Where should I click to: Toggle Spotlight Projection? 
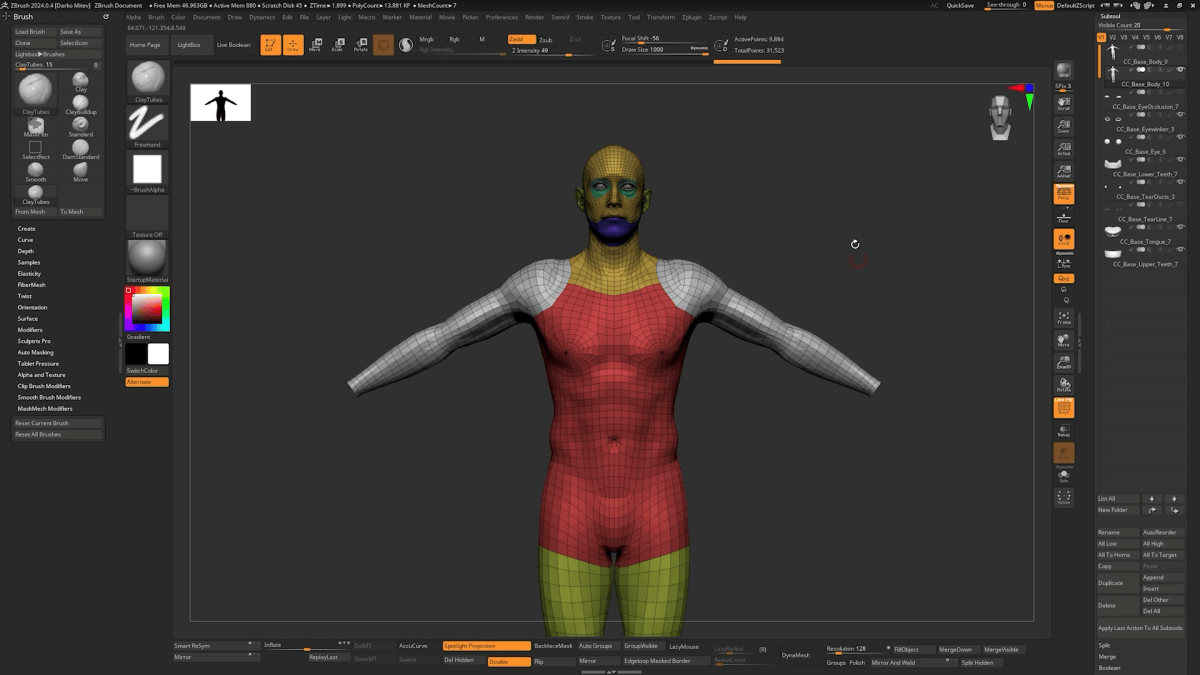pyautogui.click(x=486, y=646)
